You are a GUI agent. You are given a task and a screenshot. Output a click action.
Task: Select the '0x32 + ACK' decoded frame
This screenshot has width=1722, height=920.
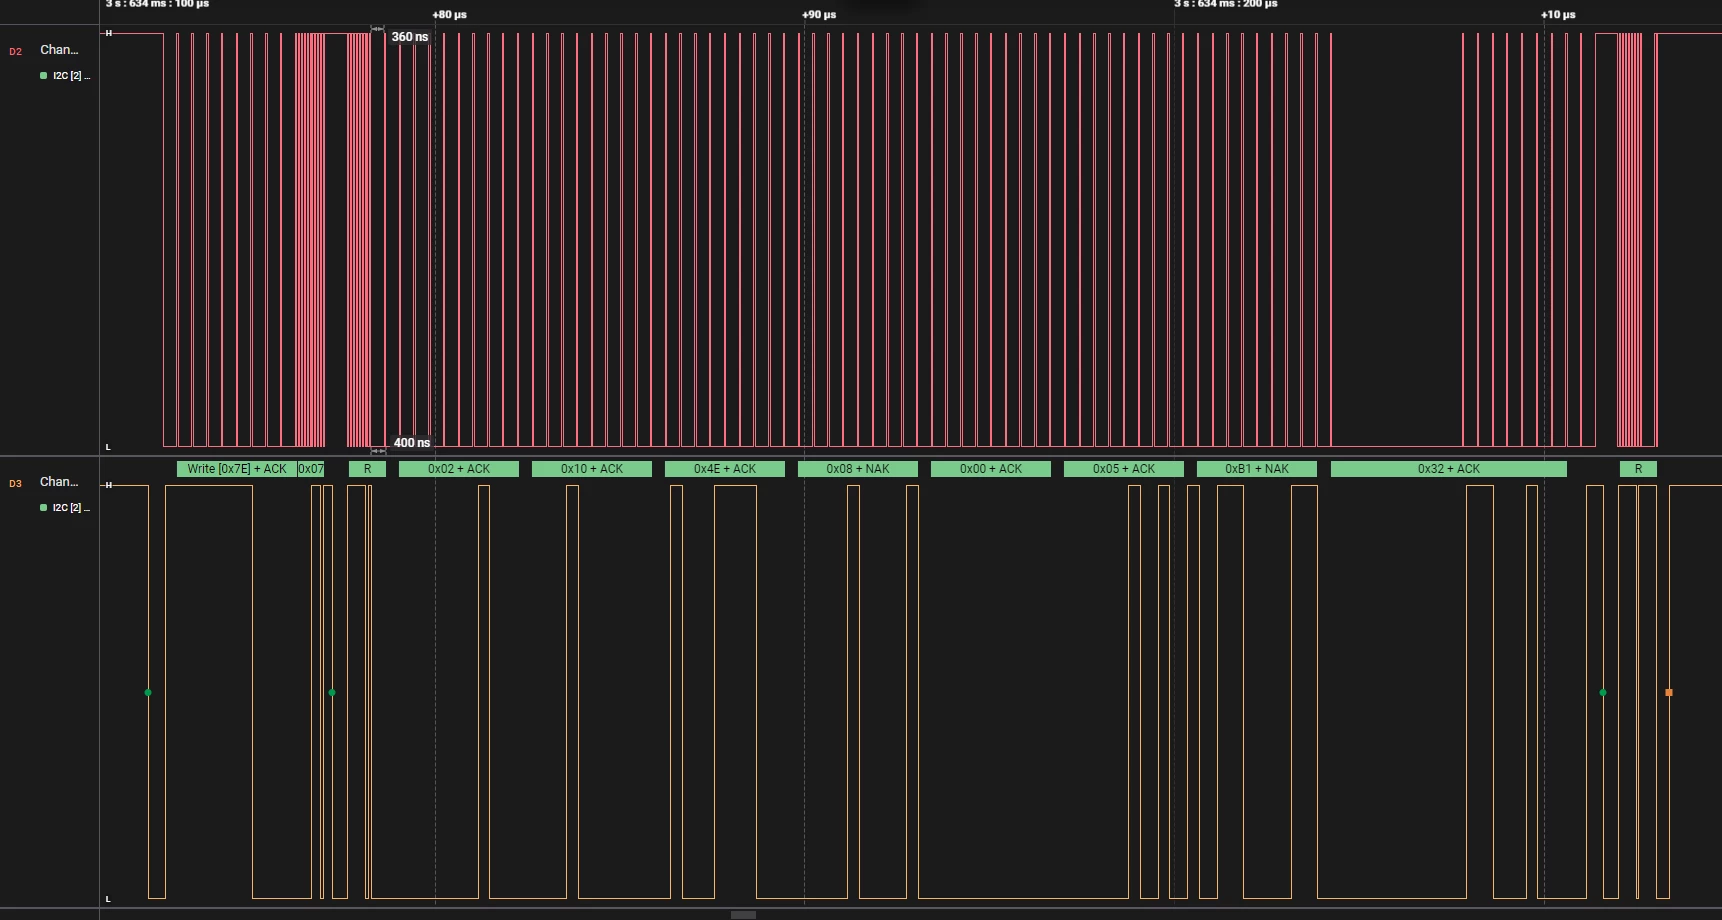click(x=1449, y=469)
